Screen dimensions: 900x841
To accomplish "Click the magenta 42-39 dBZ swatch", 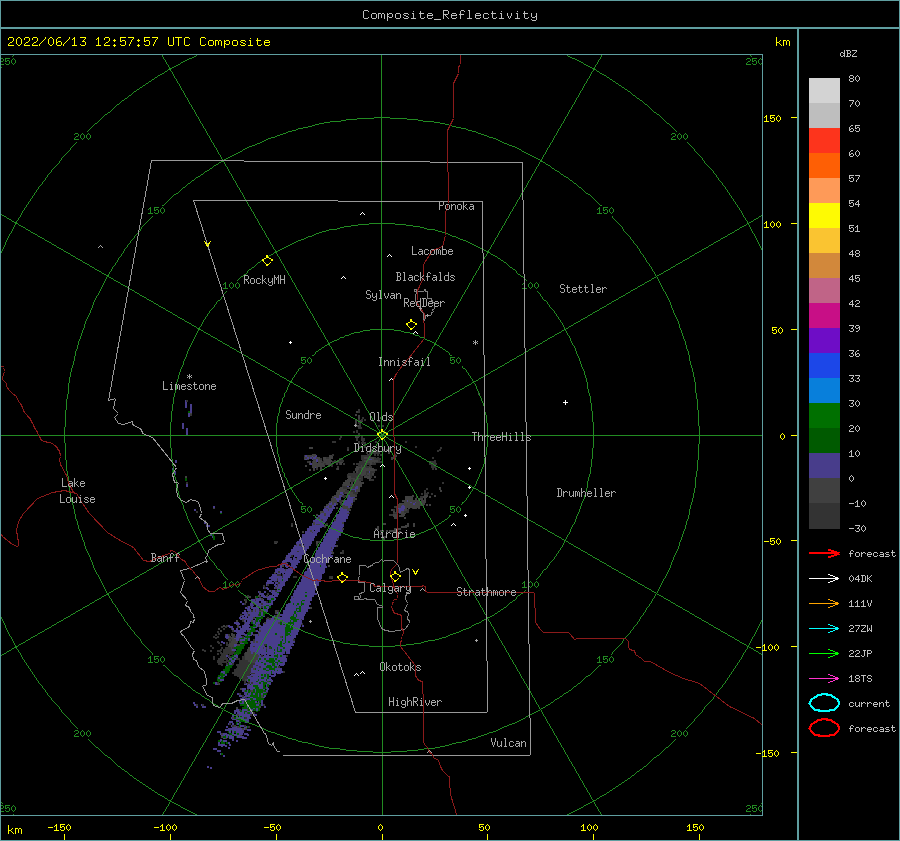I will 824,316.
